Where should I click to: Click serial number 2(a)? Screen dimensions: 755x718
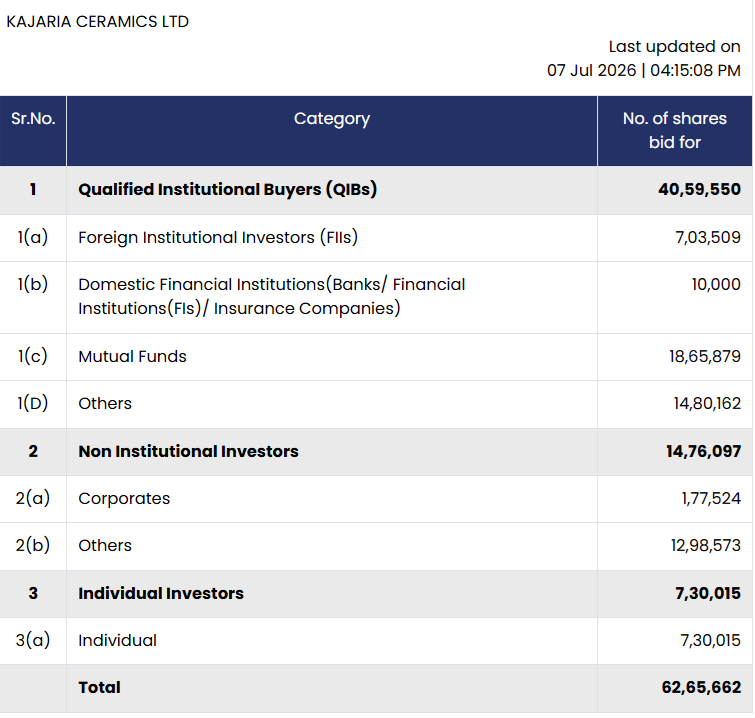coord(33,498)
